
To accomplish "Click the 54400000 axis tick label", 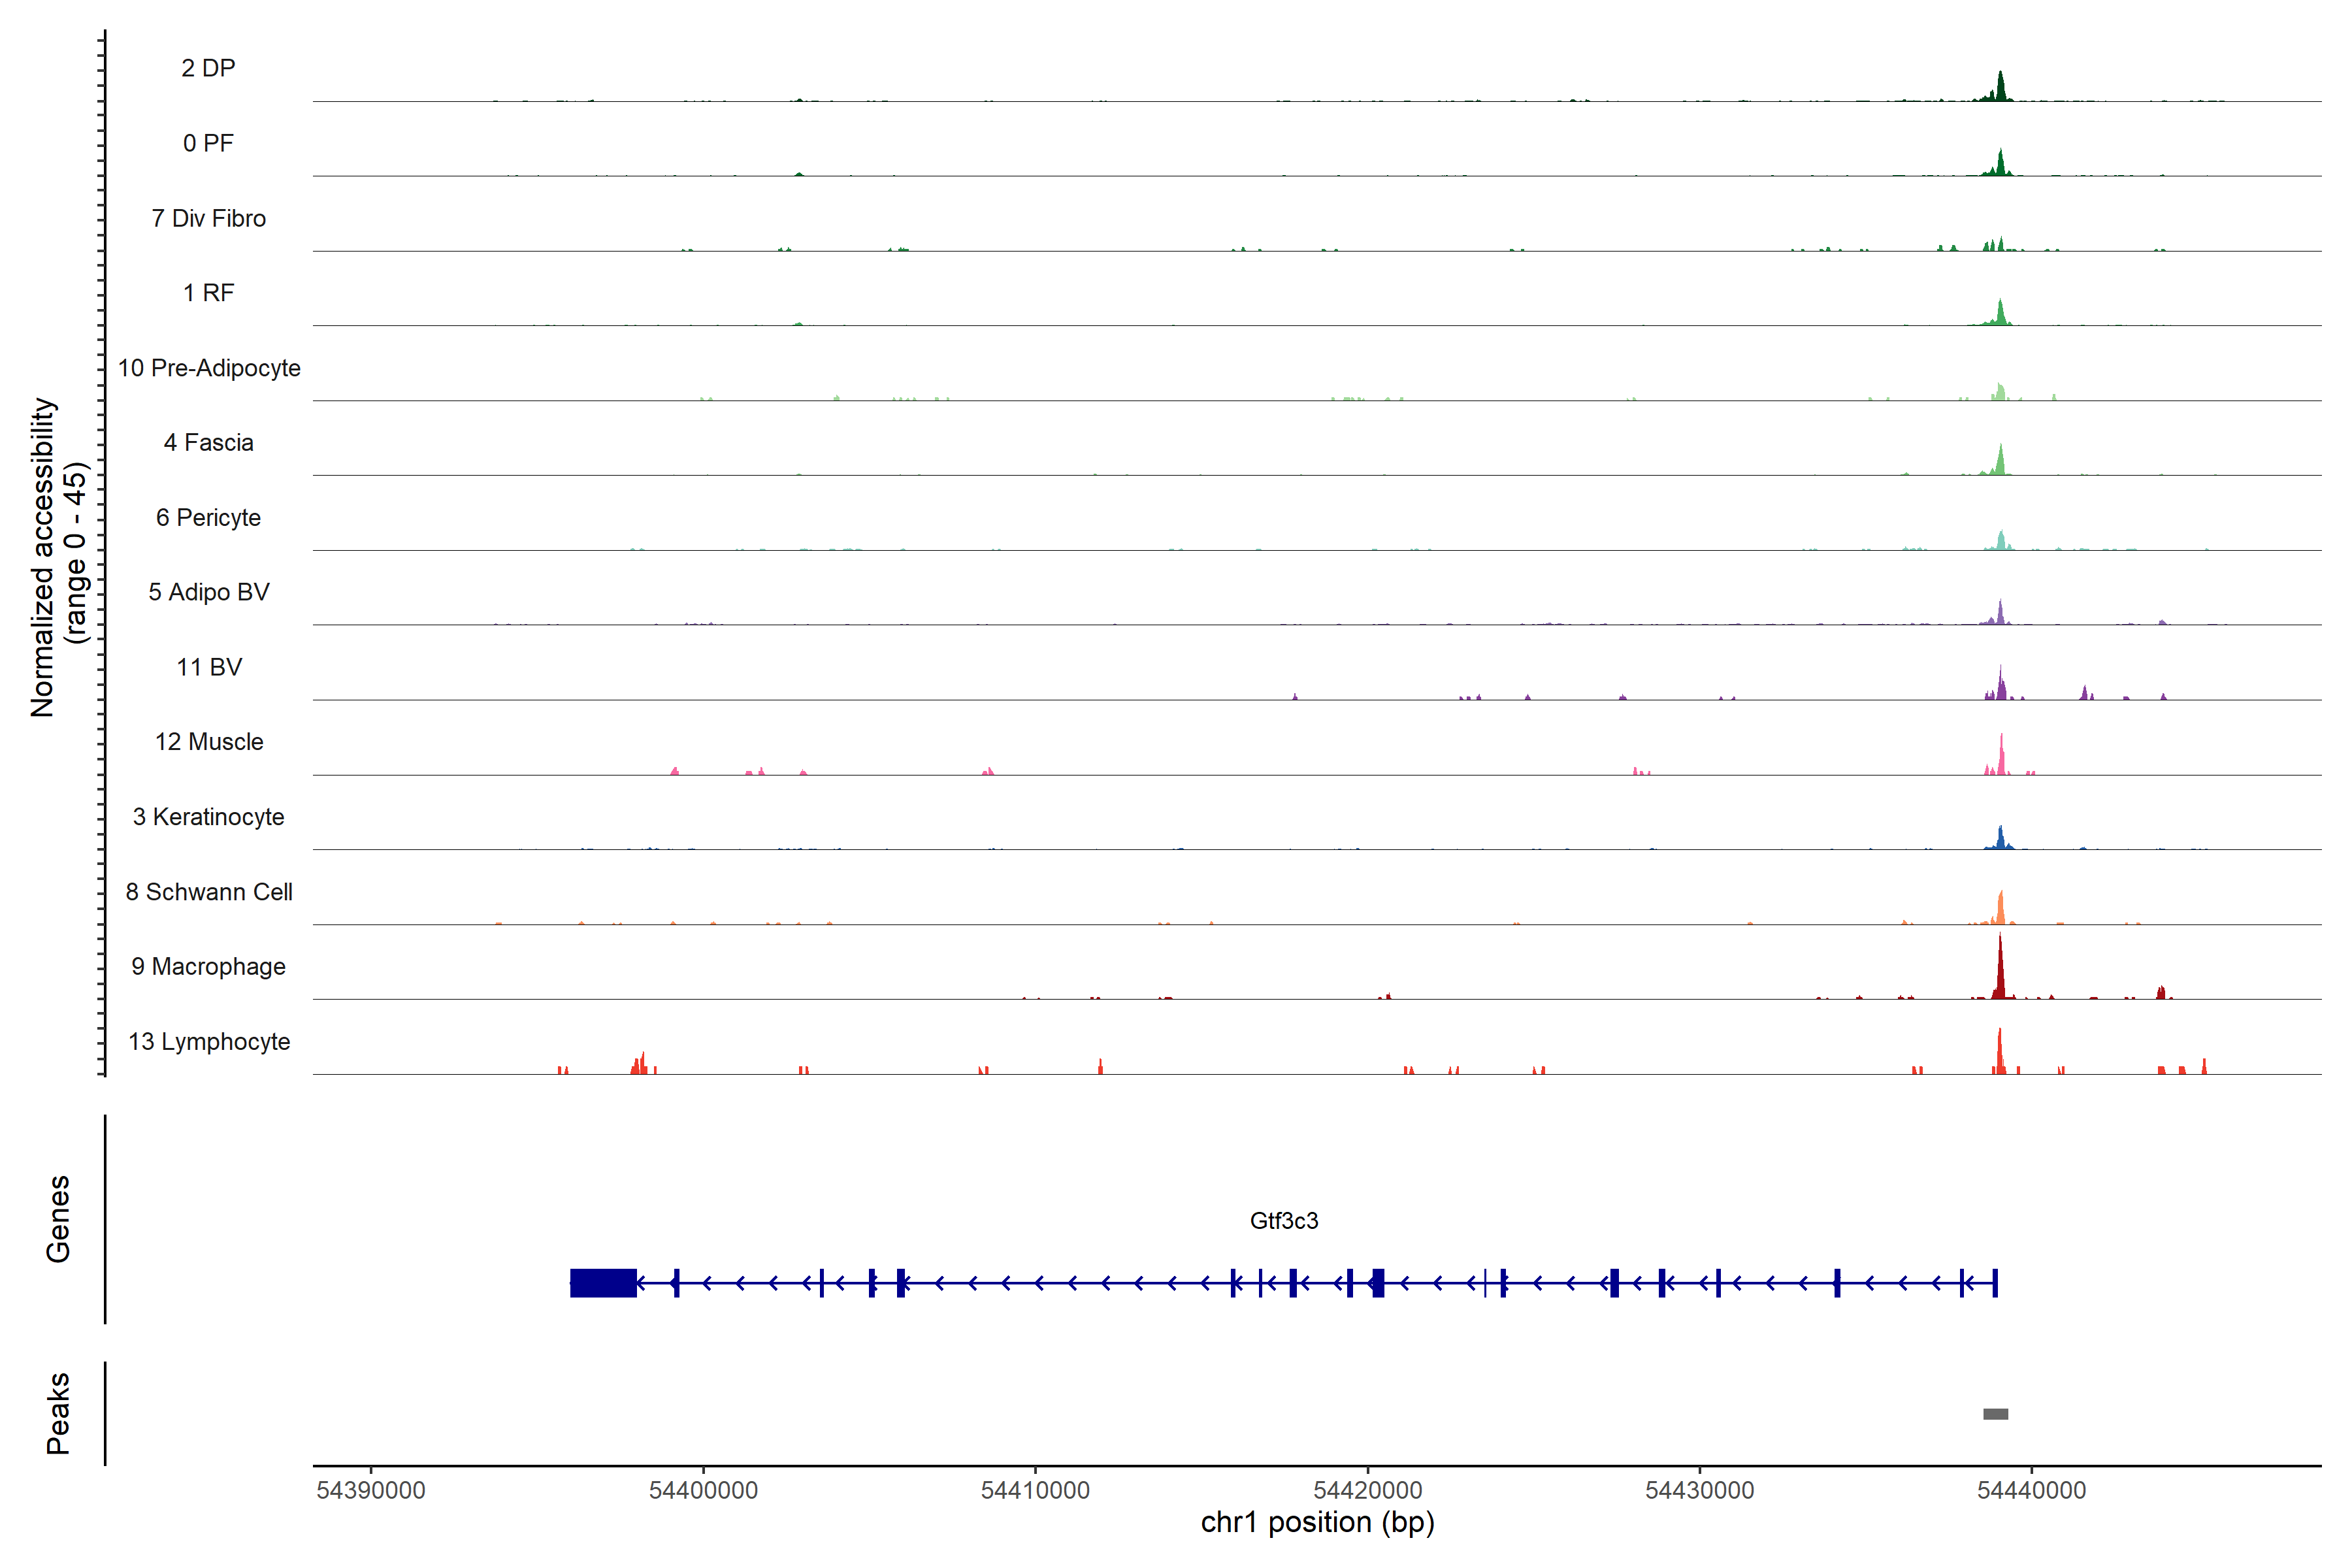I will 703,1490.
